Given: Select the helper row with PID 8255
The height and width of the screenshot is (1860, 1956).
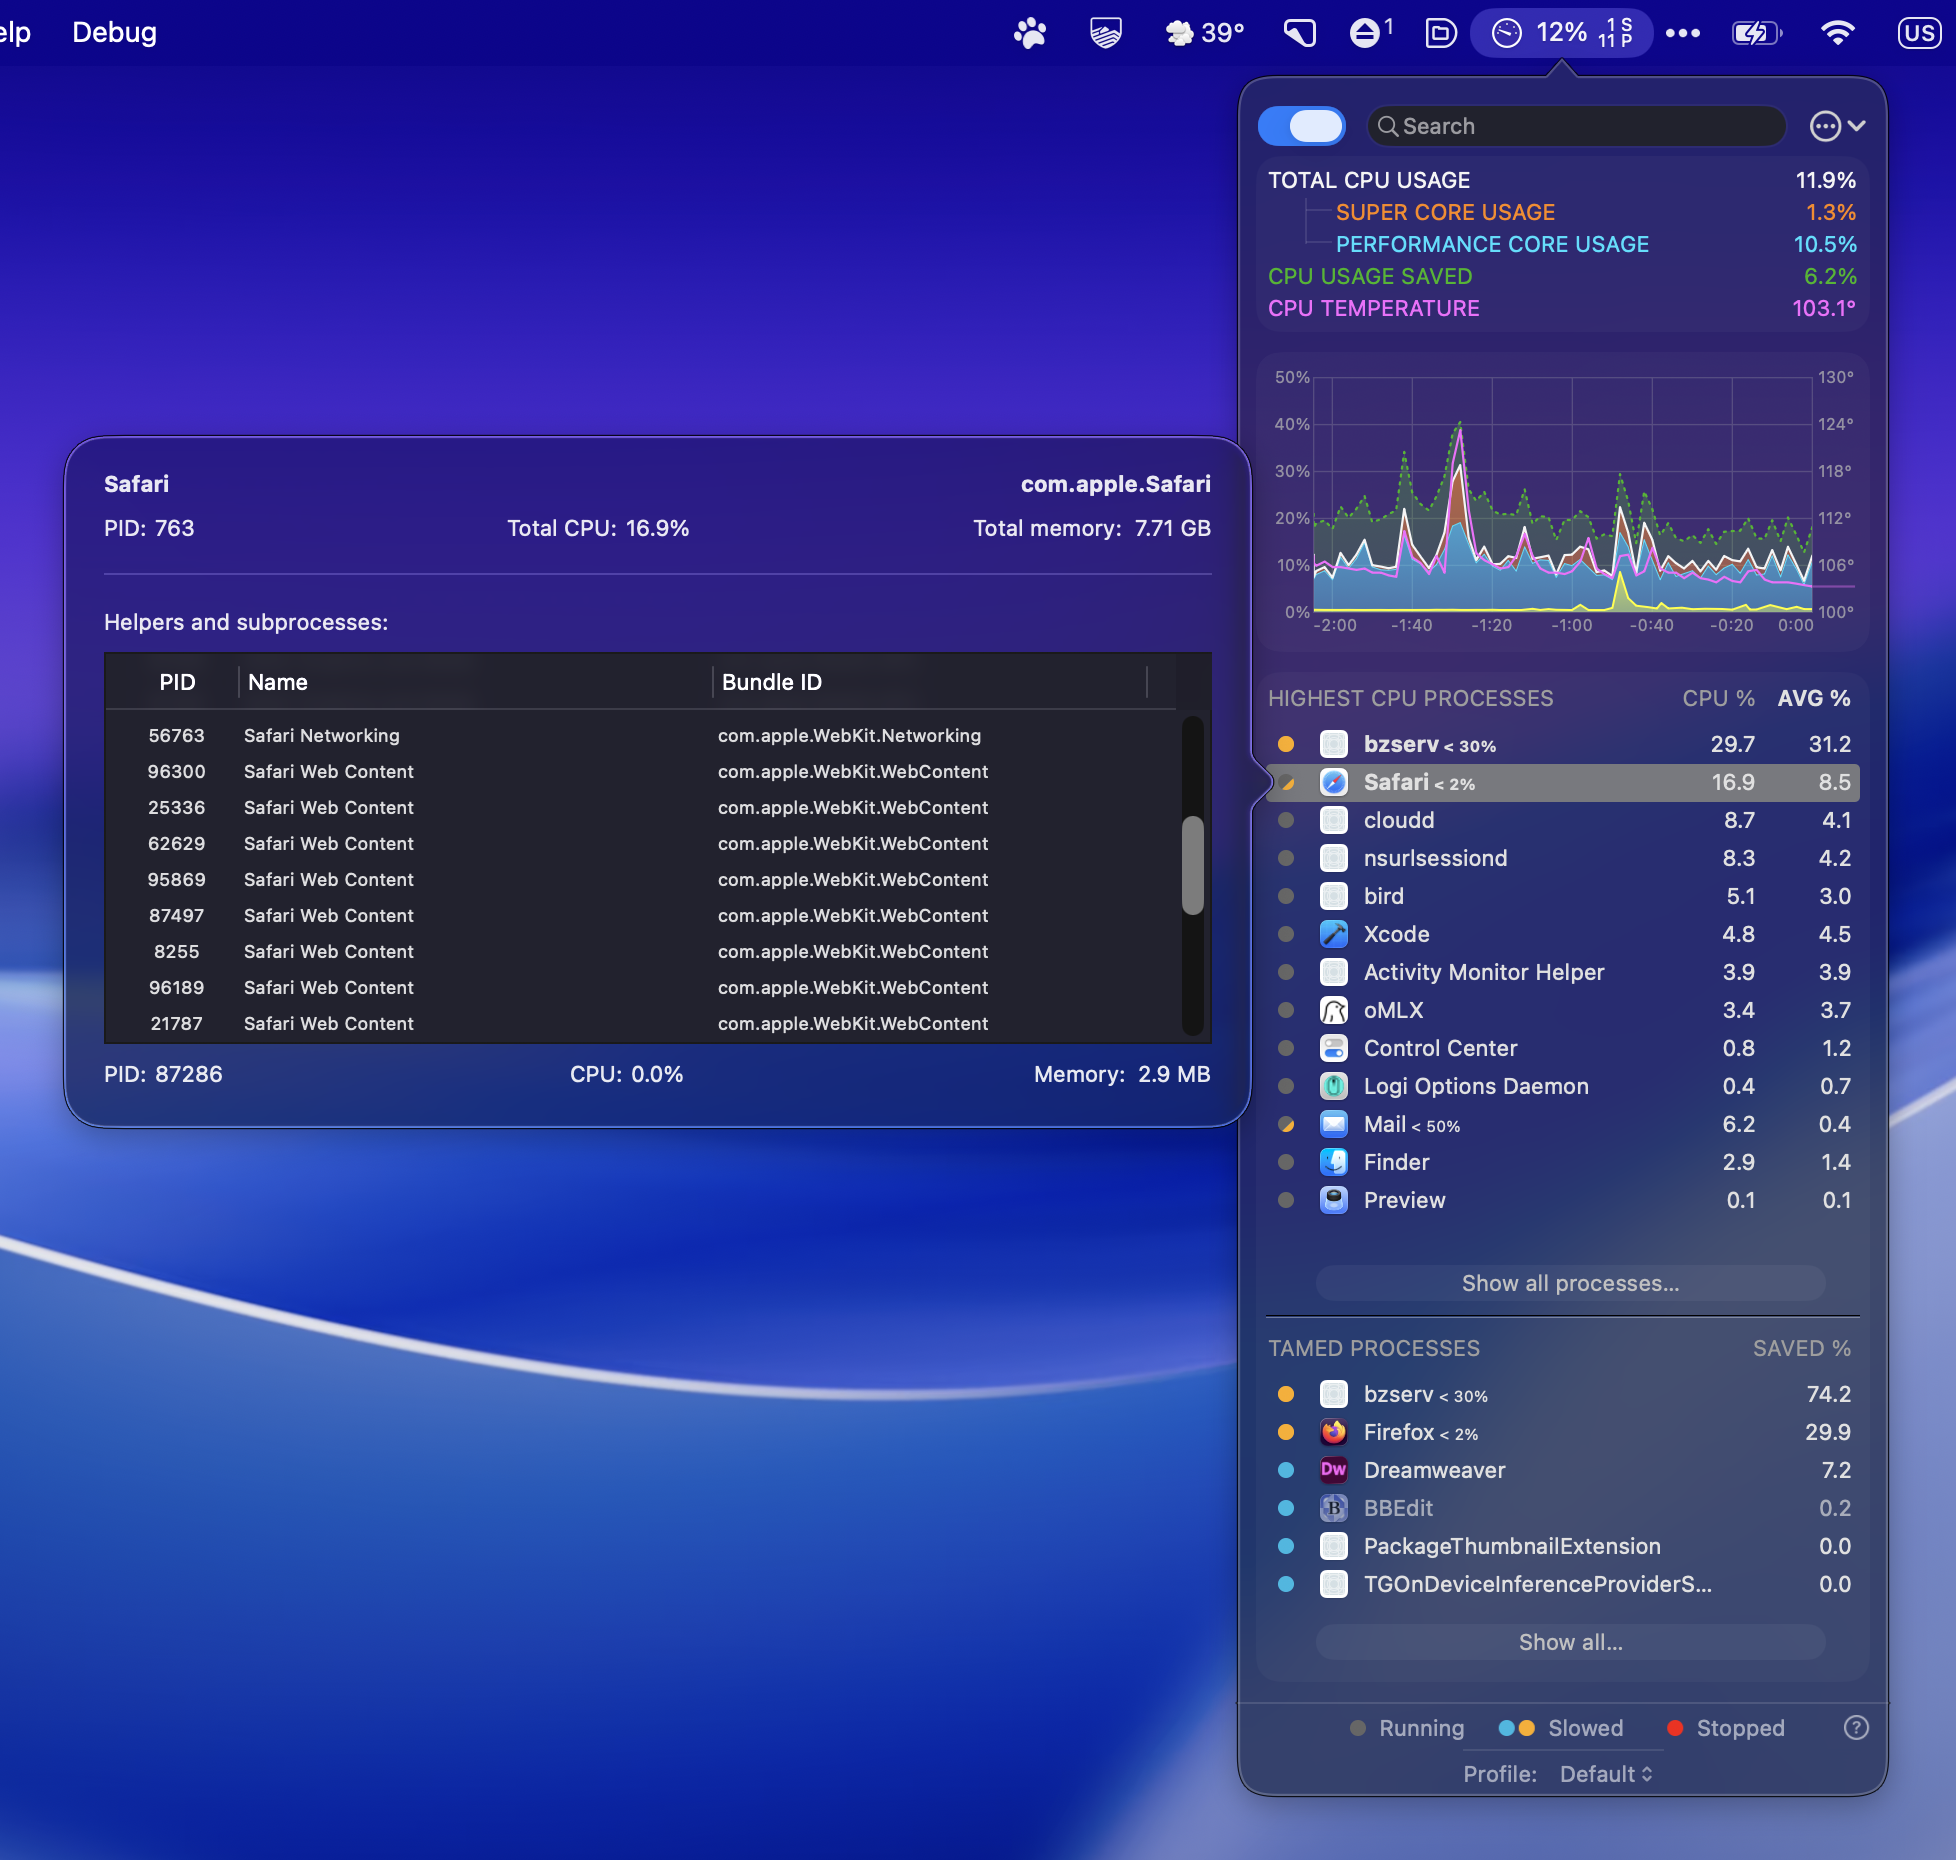Looking at the screenshot, I should pos(642,952).
